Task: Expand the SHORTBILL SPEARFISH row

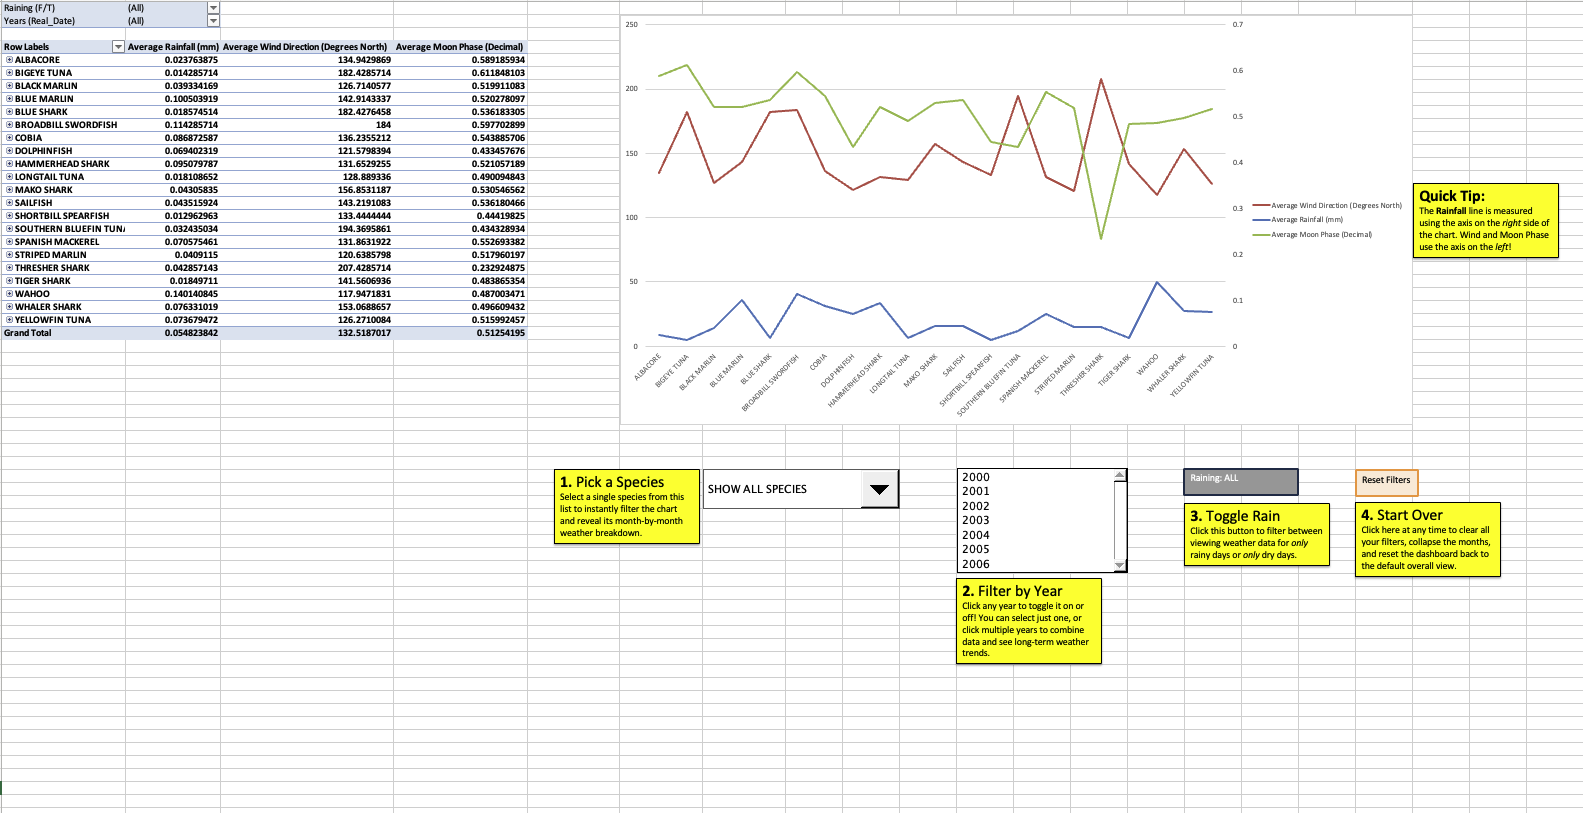Action: (x=9, y=216)
